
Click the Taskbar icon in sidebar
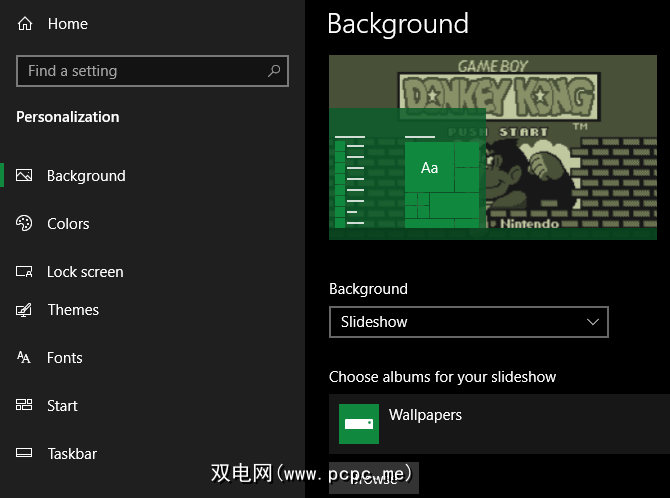25,454
